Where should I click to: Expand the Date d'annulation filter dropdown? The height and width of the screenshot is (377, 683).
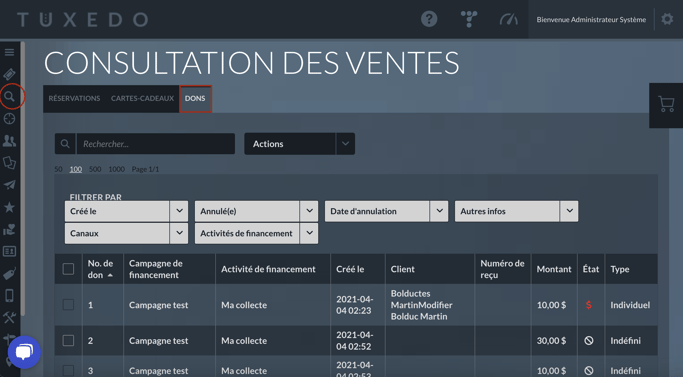pos(386,211)
